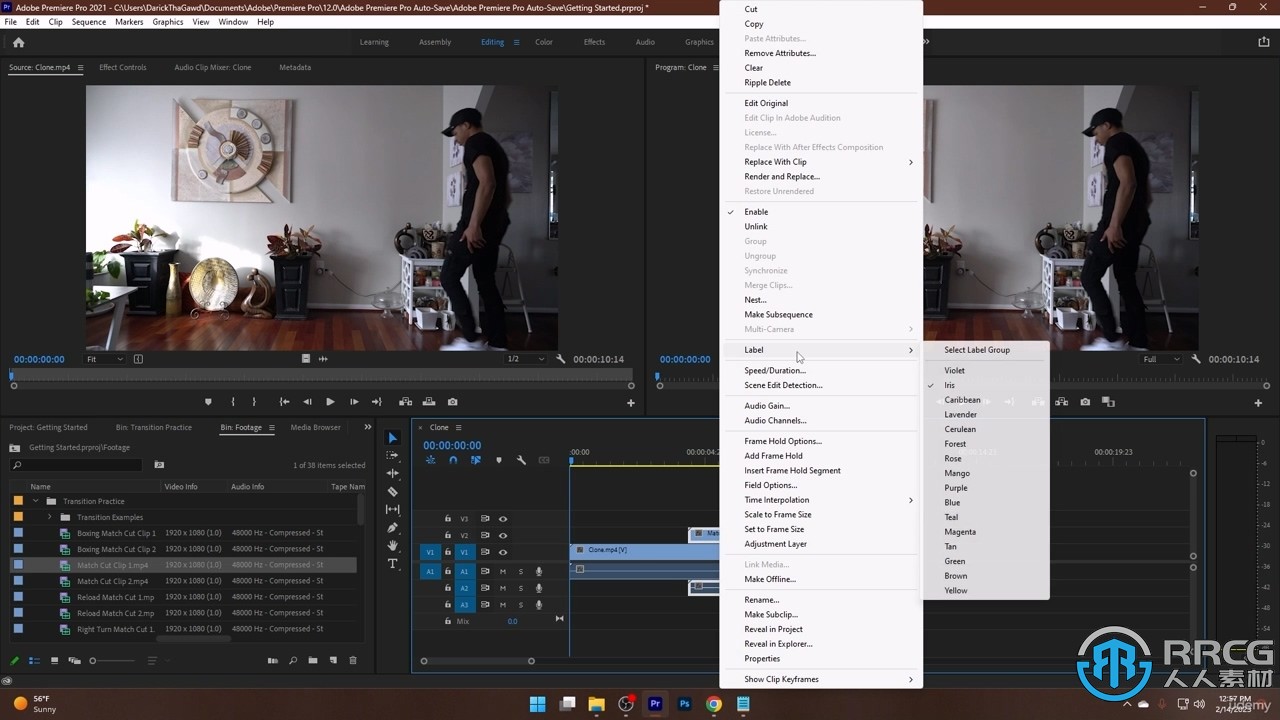The width and height of the screenshot is (1280, 720).
Task: Select the Track Select Forward tool
Action: pos(392,456)
